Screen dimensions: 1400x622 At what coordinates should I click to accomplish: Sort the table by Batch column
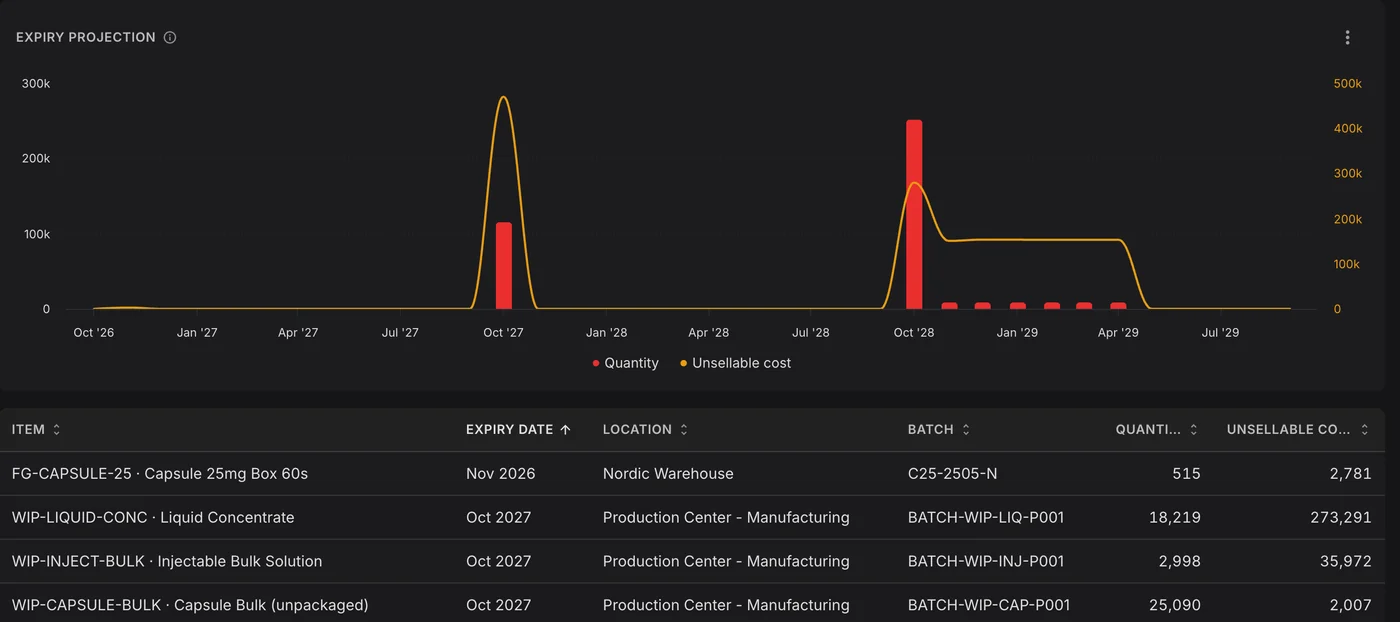coord(939,429)
